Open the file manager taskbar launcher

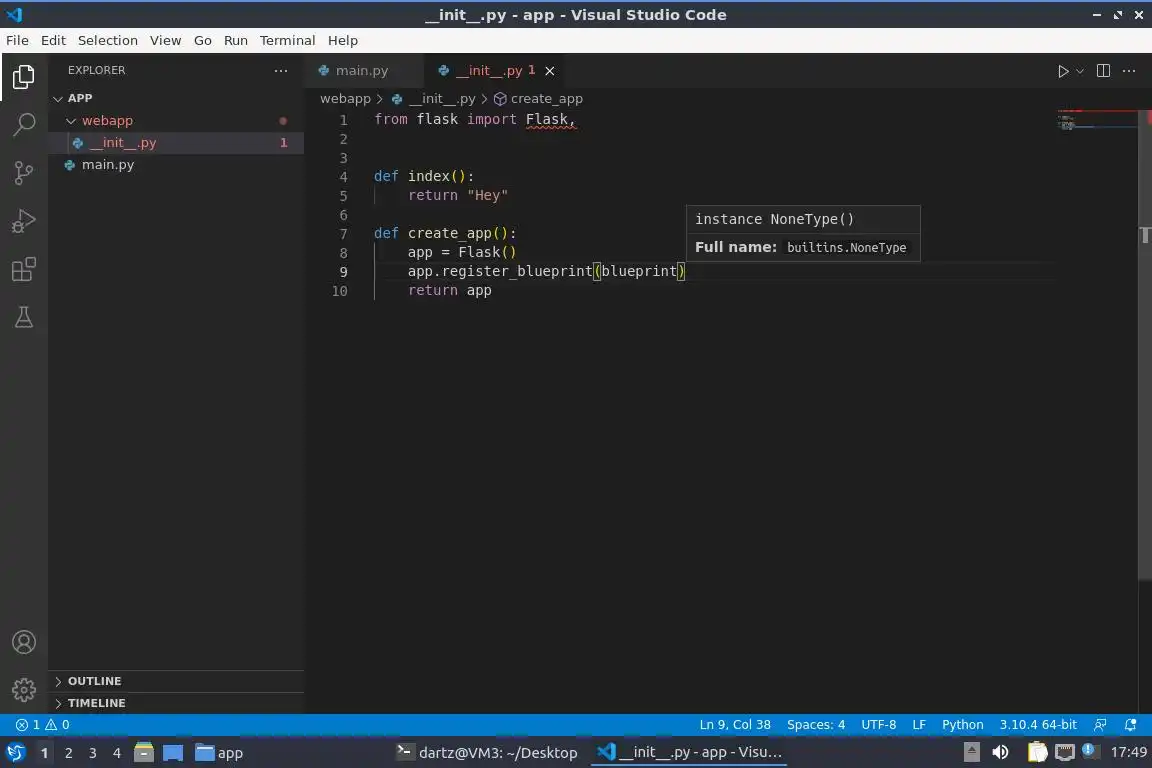point(144,753)
